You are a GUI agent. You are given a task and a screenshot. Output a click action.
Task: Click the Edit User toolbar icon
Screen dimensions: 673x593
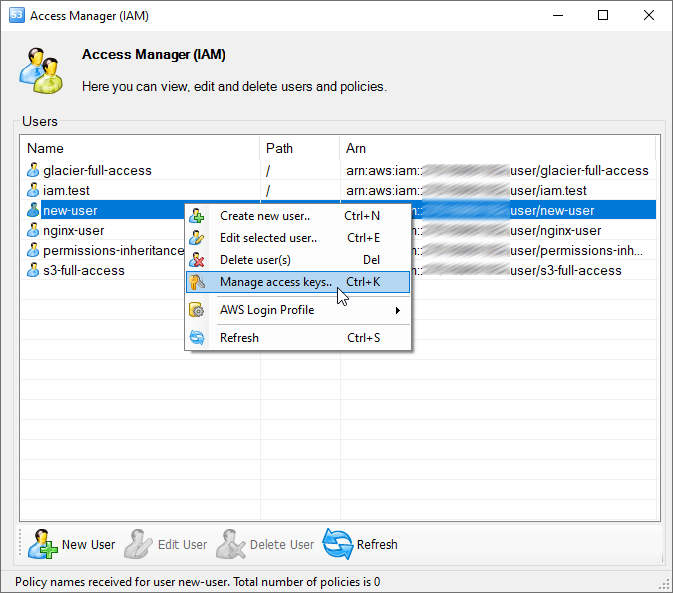point(138,544)
